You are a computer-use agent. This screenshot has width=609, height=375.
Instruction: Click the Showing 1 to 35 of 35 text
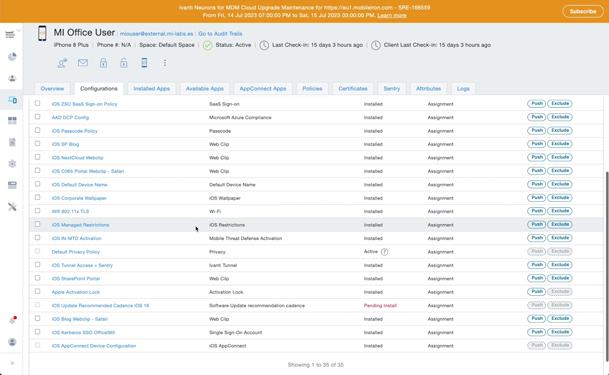point(315,365)
